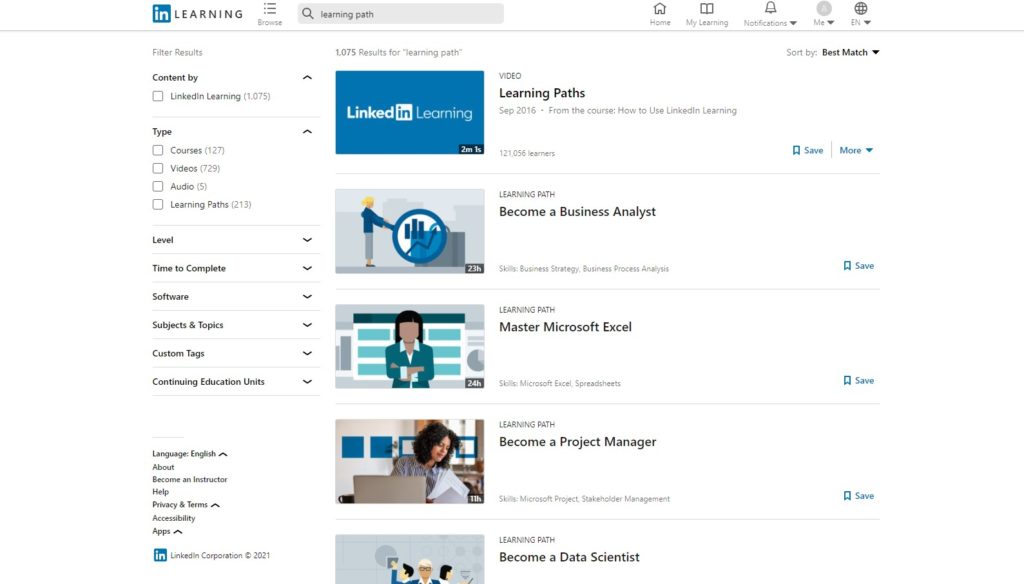Save Master Microsoft Excel path
This screenshot has width=1024, height=584.
tap(858, 381)
